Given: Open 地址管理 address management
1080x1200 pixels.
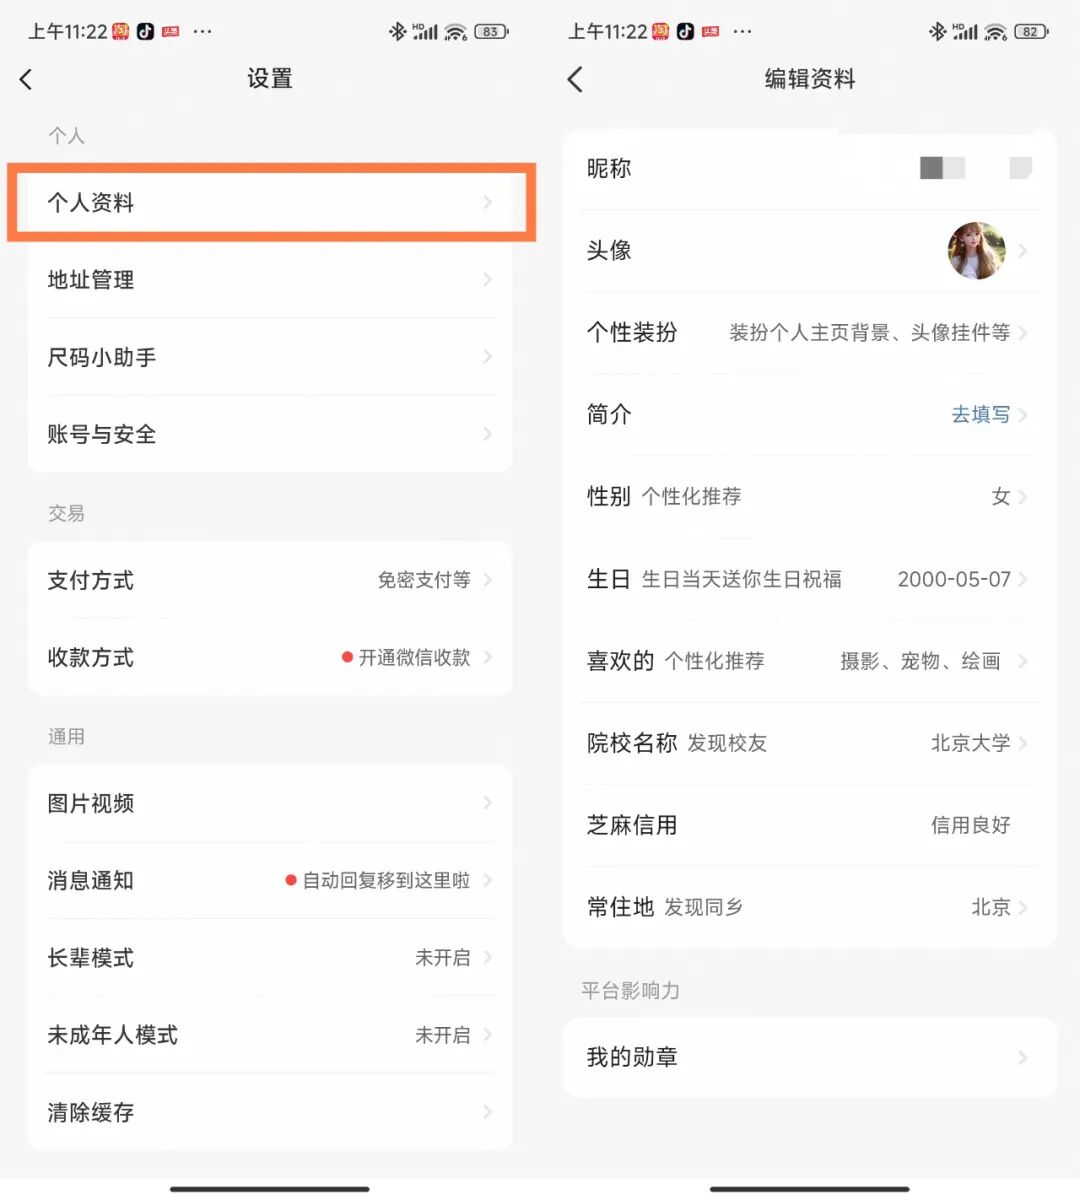Looking at the screenshot, I should 270,280.
